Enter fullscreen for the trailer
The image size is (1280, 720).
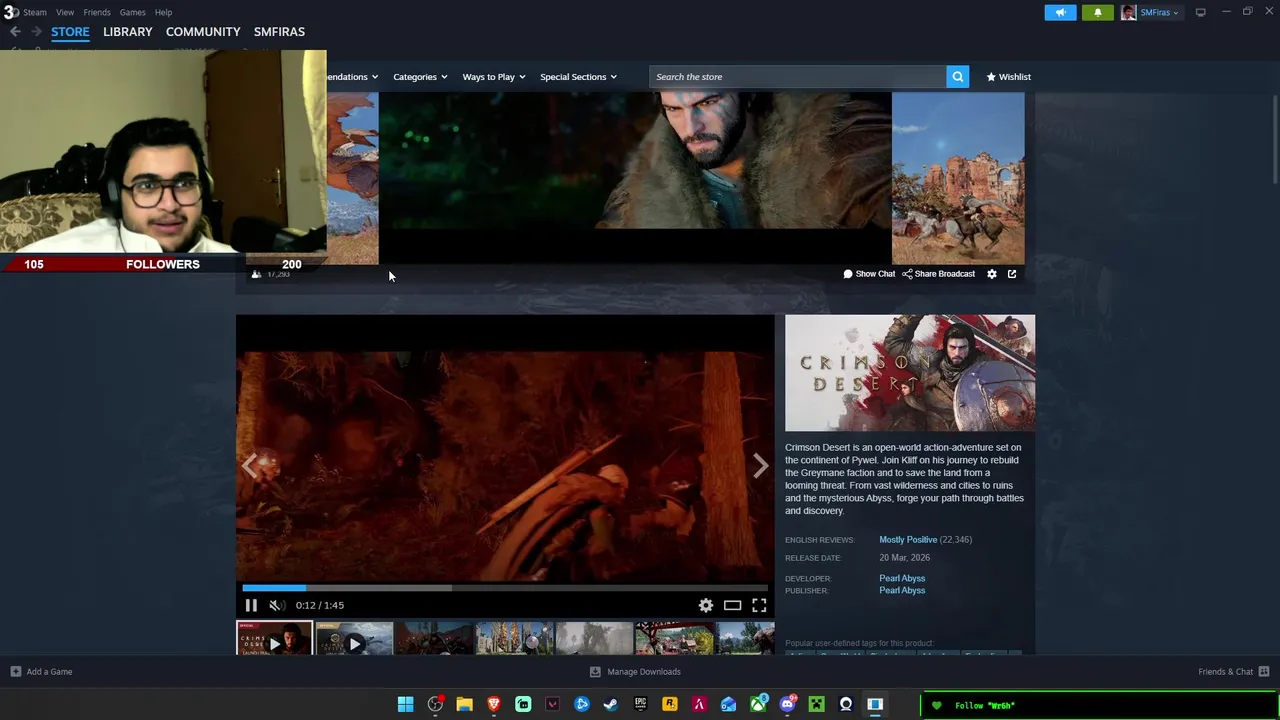tap(759, 605)
